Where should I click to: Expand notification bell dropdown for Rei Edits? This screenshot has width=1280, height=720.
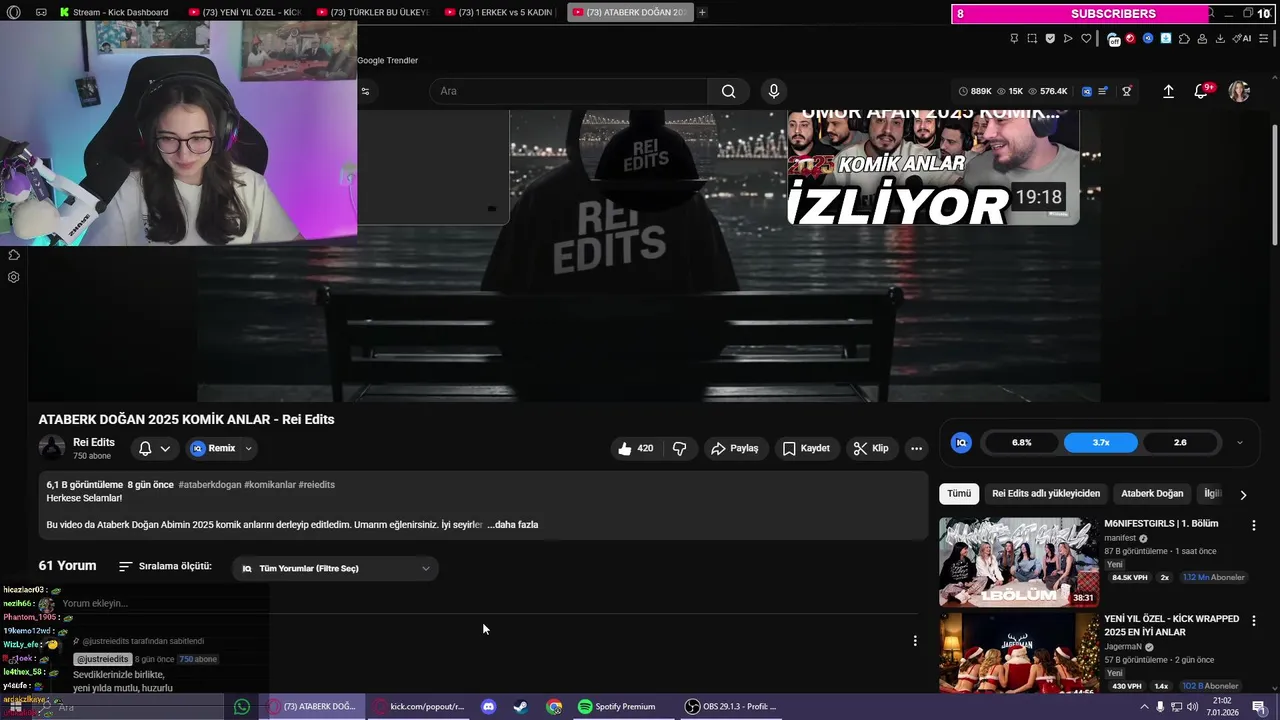[155, 448]
